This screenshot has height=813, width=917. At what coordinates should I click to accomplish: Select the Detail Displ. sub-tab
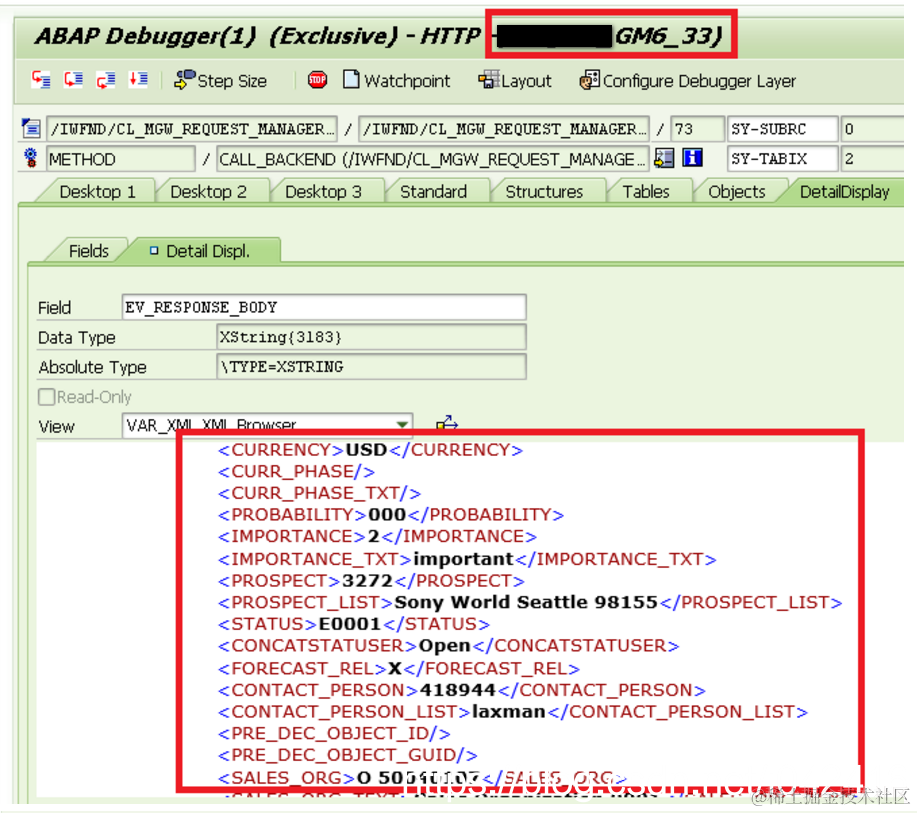(207, 252)
